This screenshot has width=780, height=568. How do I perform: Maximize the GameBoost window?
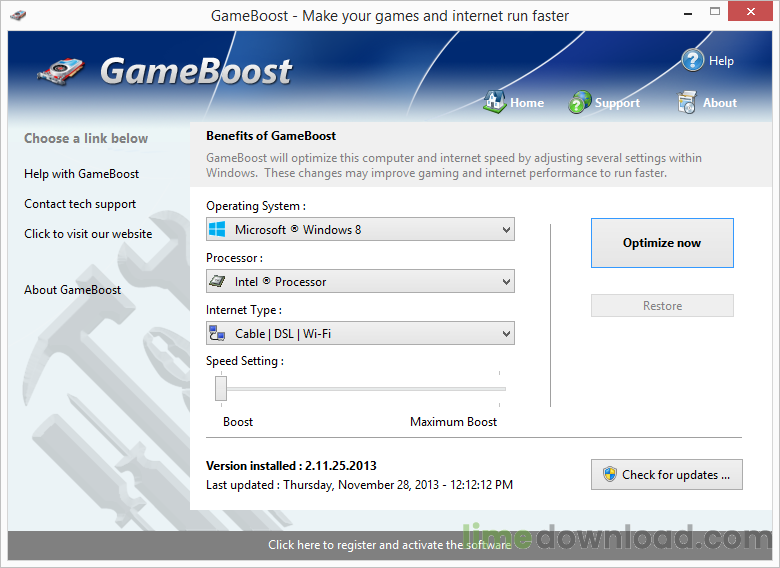pyautogui.click(x=715, y=12)
